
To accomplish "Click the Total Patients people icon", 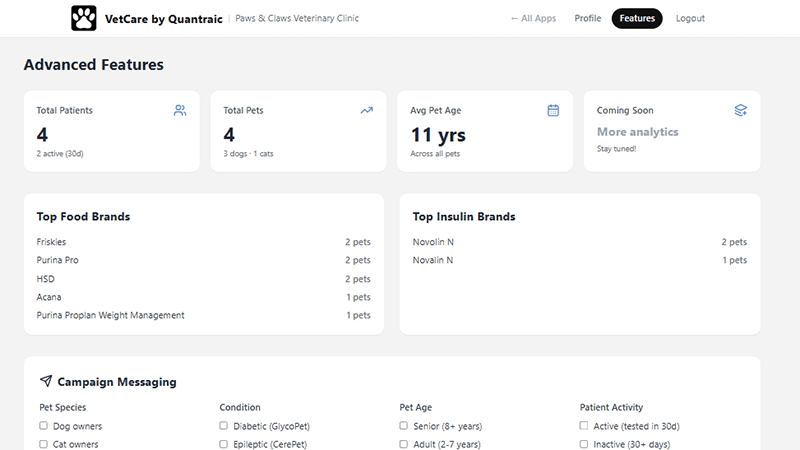I will [x=180, y=110].
